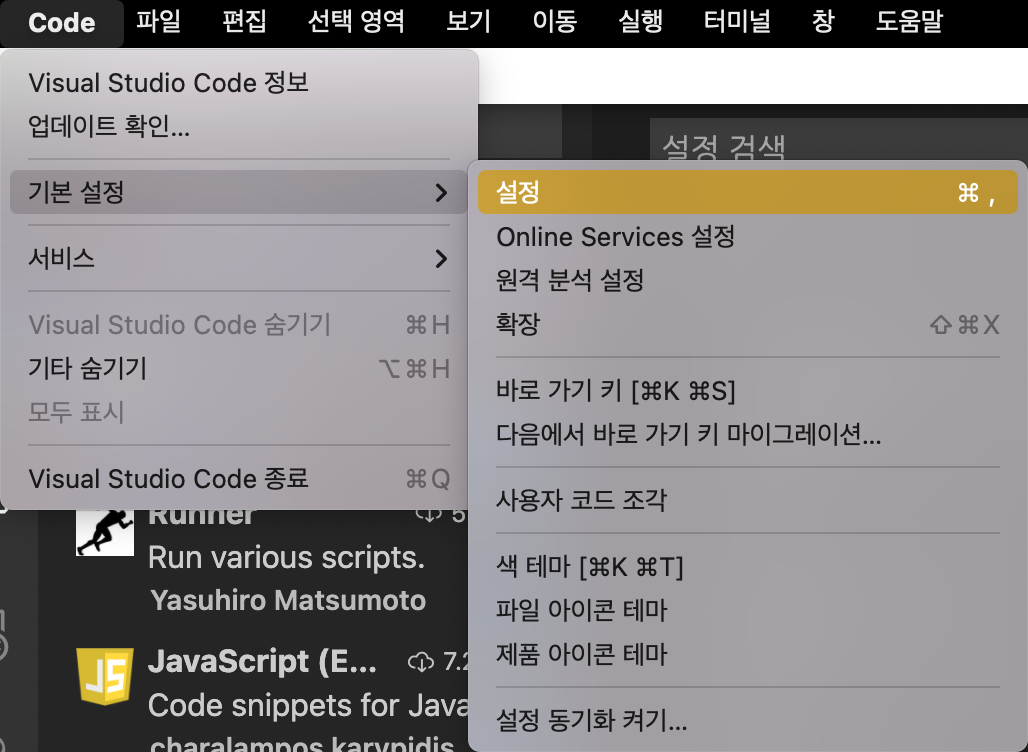Click the 'Run various scripts.' description
The width and height of the screenshot is (1028, 752).
287,558
